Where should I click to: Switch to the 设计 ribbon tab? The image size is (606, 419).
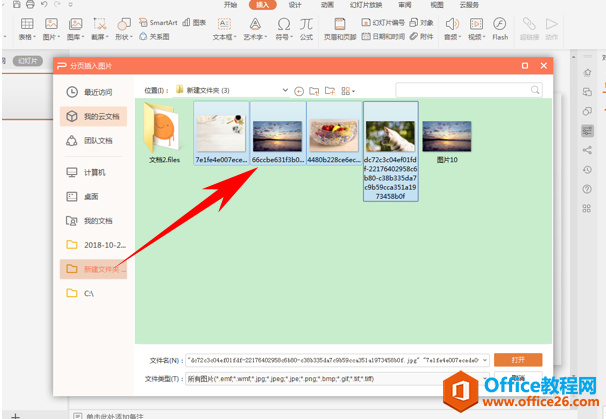click(294, 5)
